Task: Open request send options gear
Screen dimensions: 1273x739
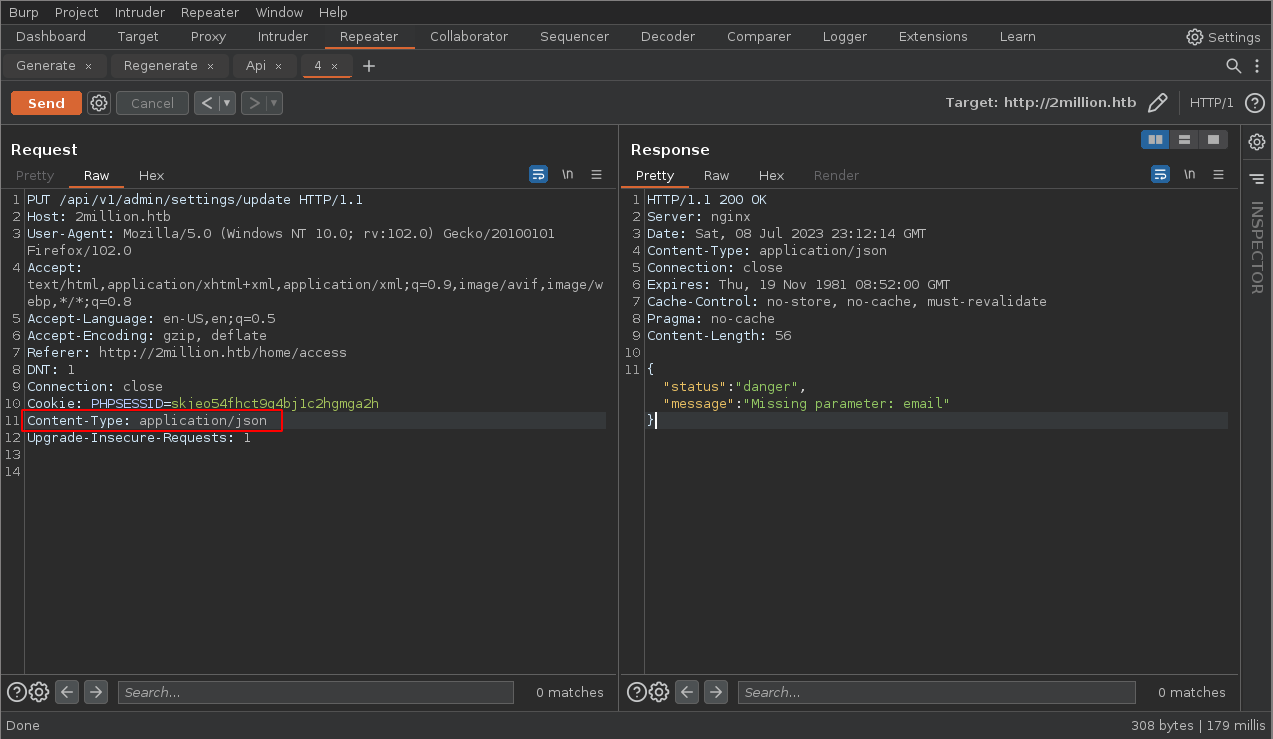Action: [x=99, y=103]
